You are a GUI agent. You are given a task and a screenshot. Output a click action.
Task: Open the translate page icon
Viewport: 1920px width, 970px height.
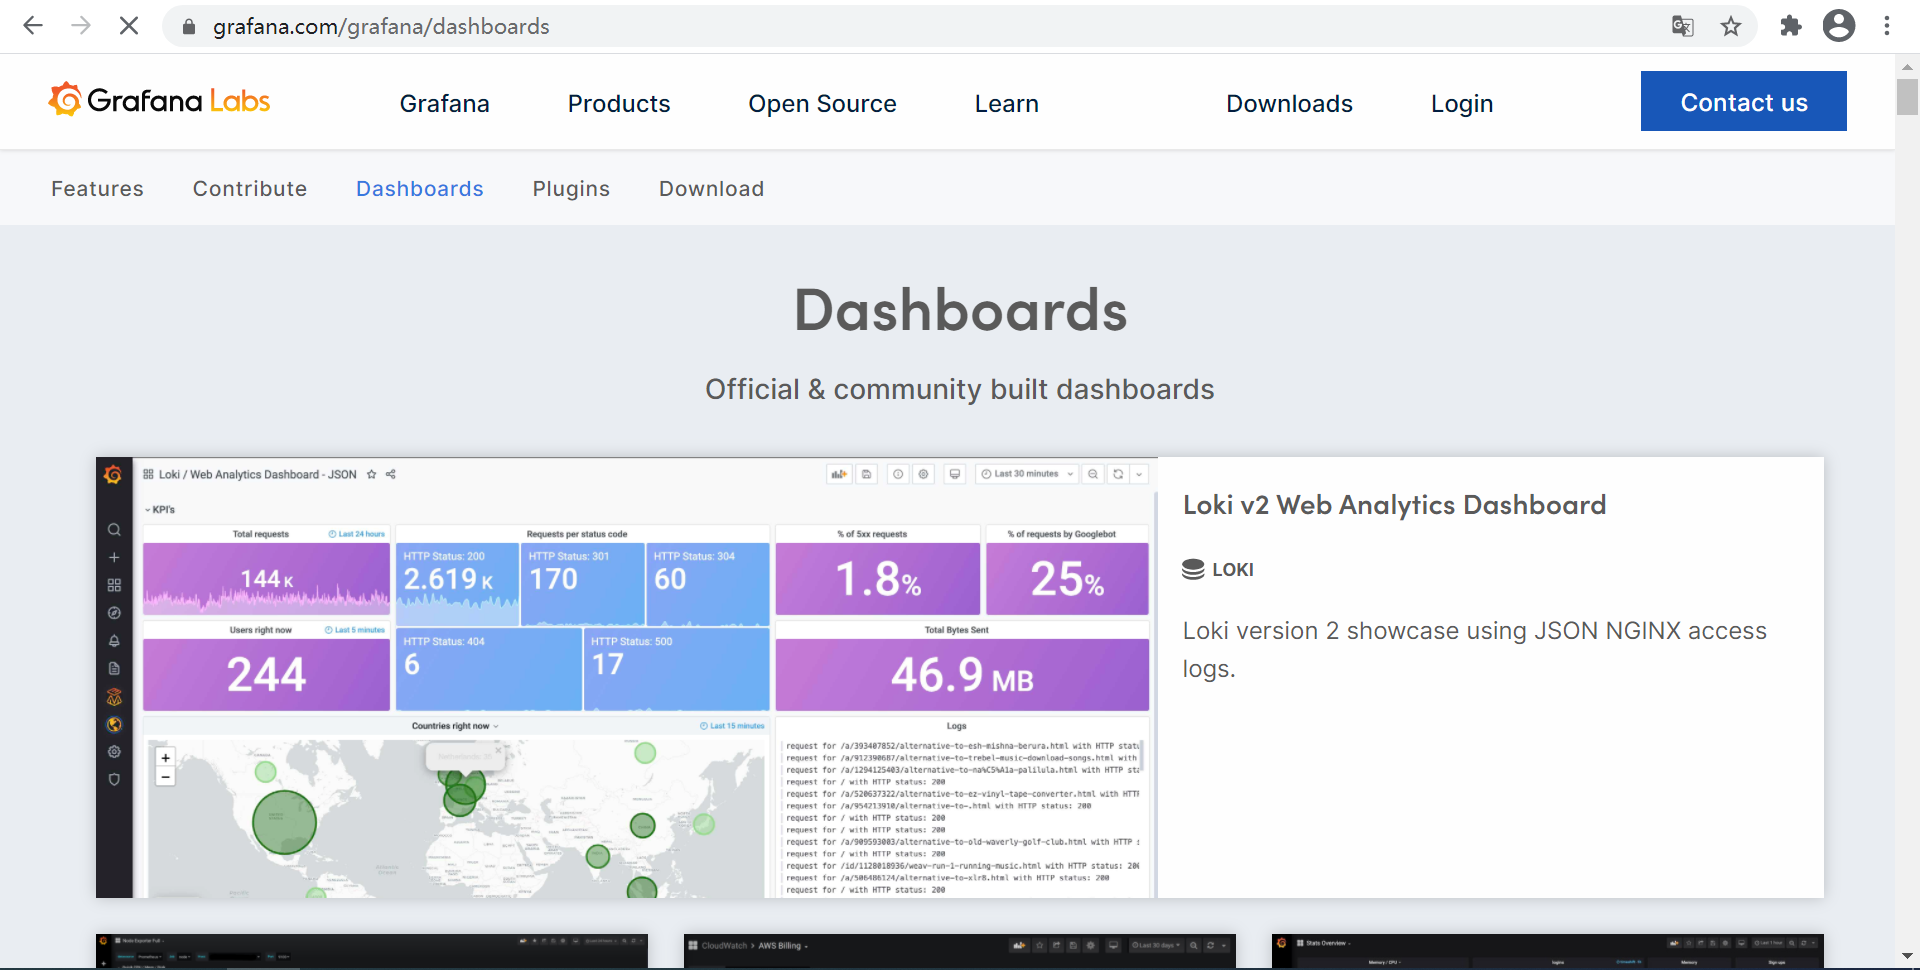1683,27
